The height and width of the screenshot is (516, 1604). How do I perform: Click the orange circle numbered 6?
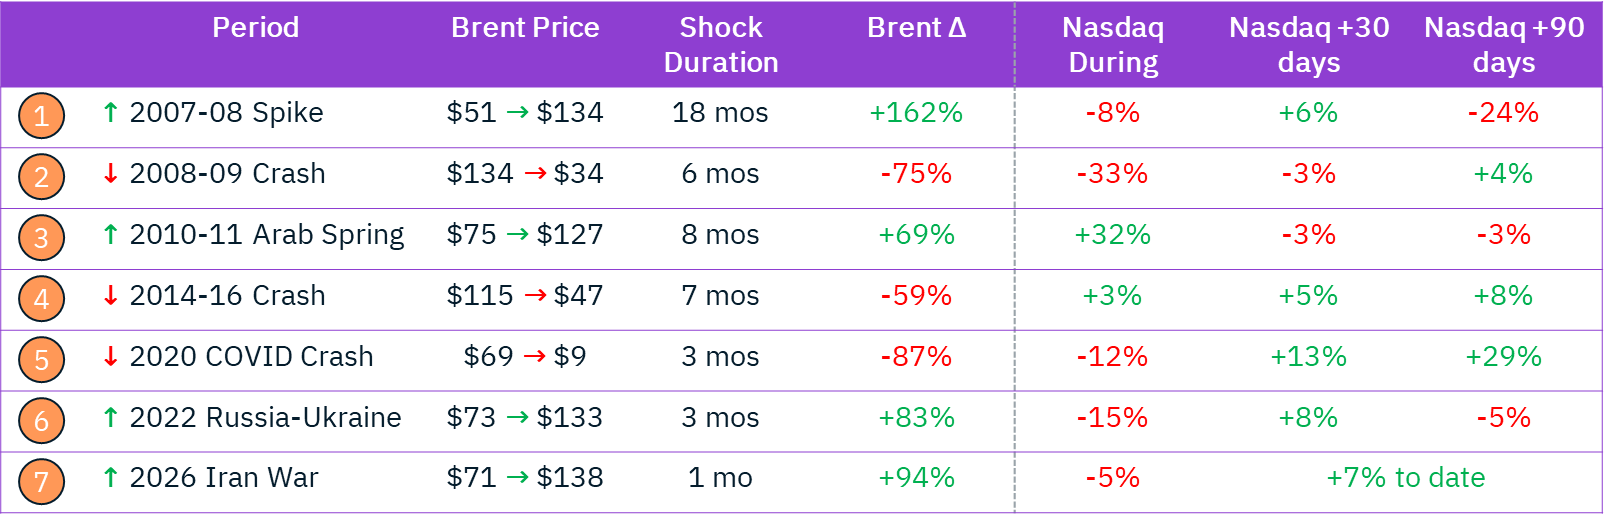point(41,421)
